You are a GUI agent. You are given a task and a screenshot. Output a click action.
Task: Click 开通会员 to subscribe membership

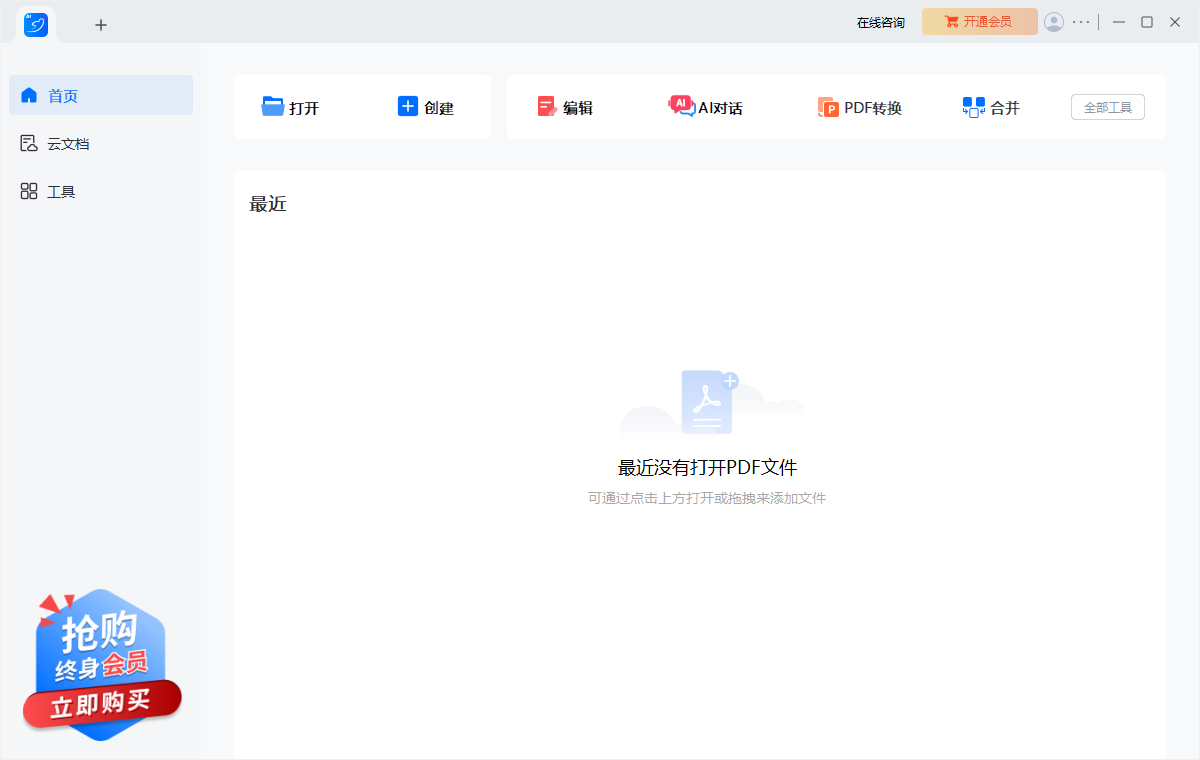[x=980, y=21]
